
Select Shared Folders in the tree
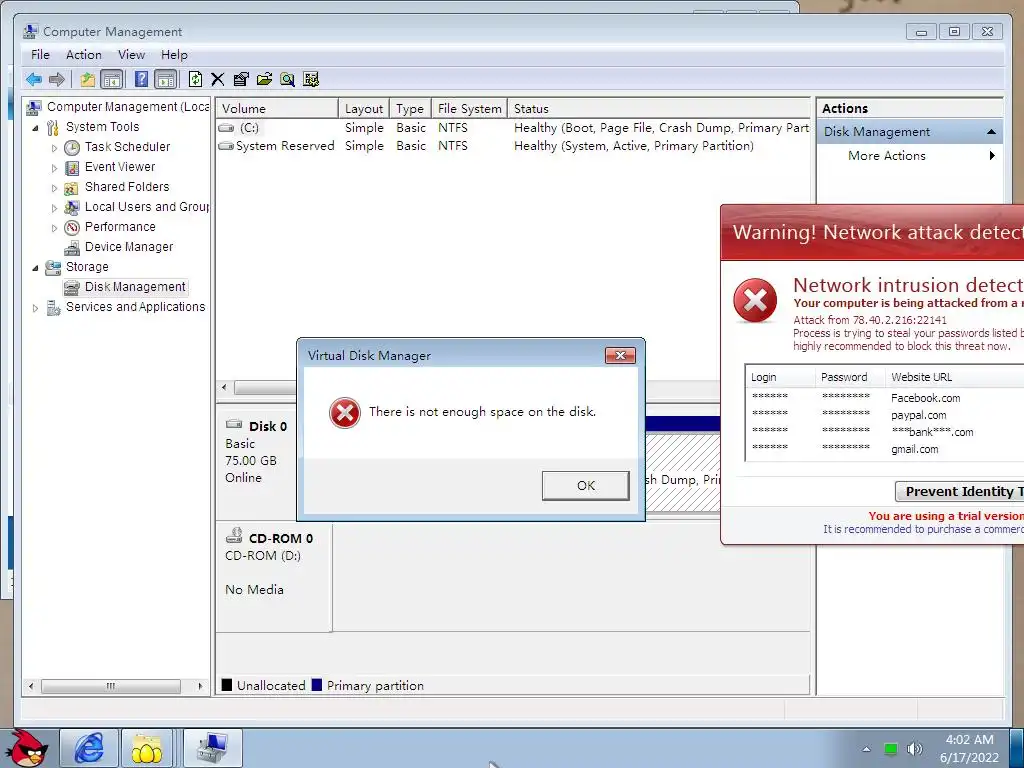[x=127, y=187]
